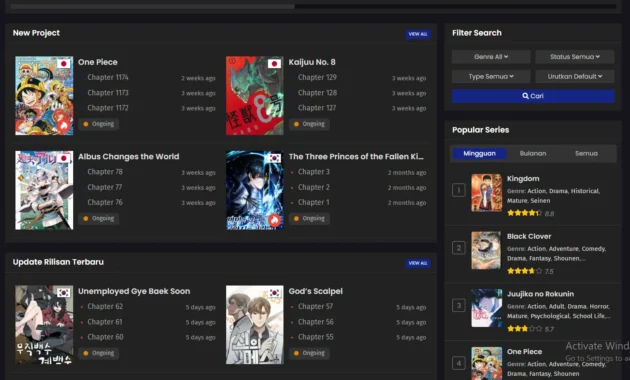The height and width of the screenshot is (380, 630).
Task: Open Albus Chapter 78
Action: point(105,172)
